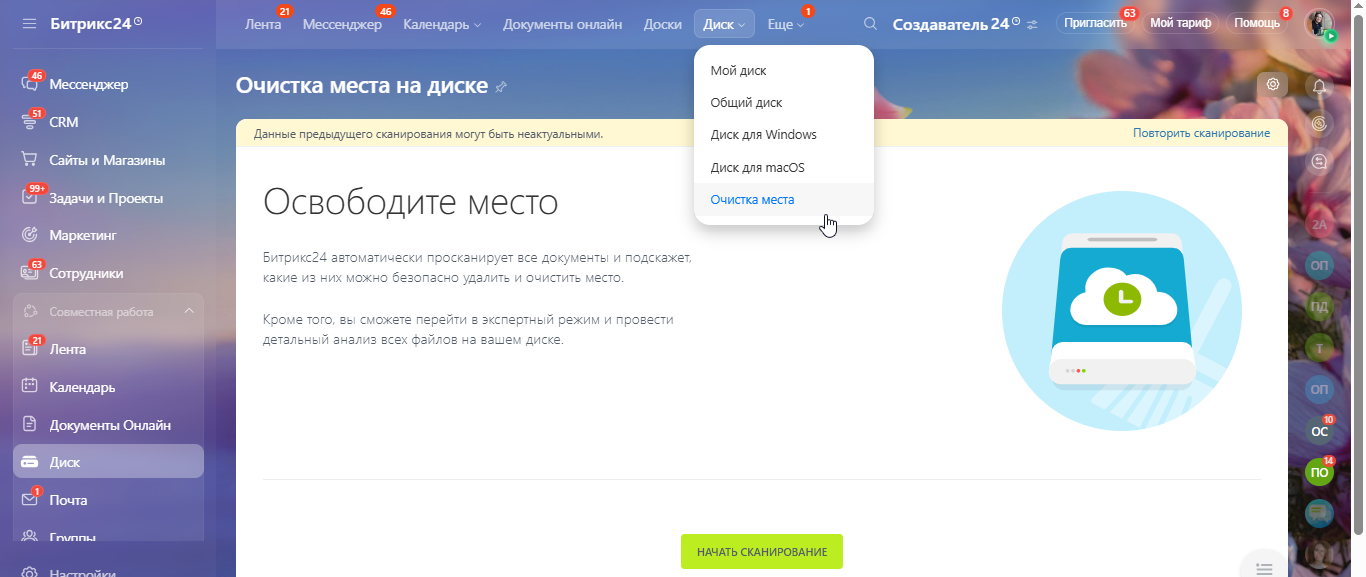Click the search magnifier icon
Screen dimensions: 1366x577
pyautogui.click(x=870, y=24)
